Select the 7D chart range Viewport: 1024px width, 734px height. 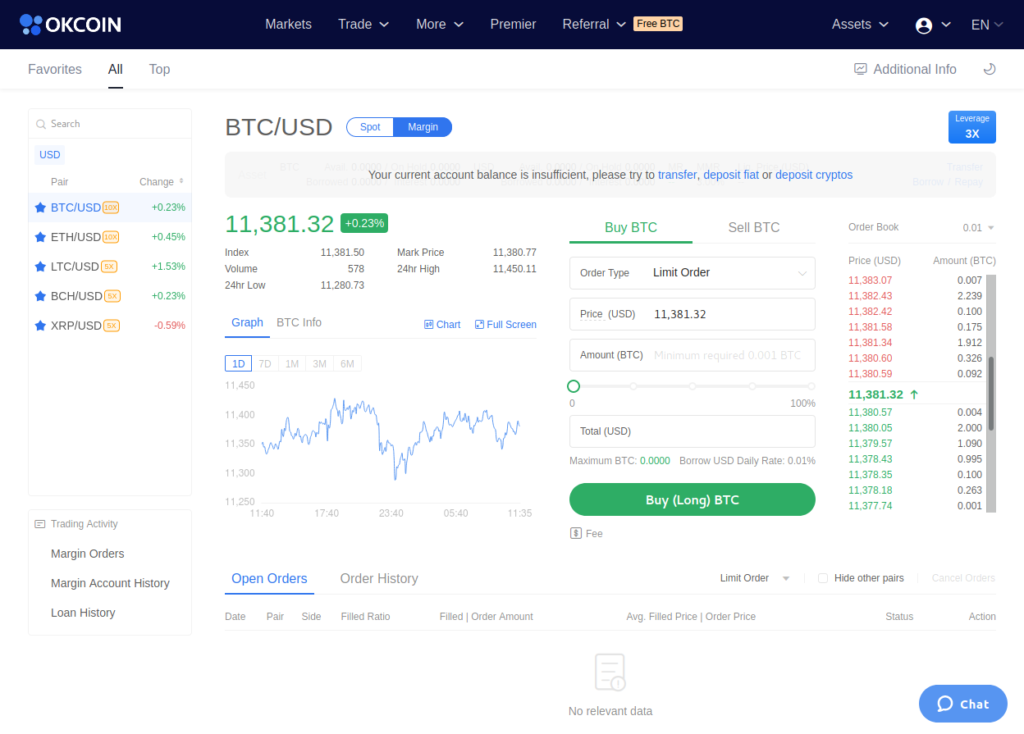(264, 364)
